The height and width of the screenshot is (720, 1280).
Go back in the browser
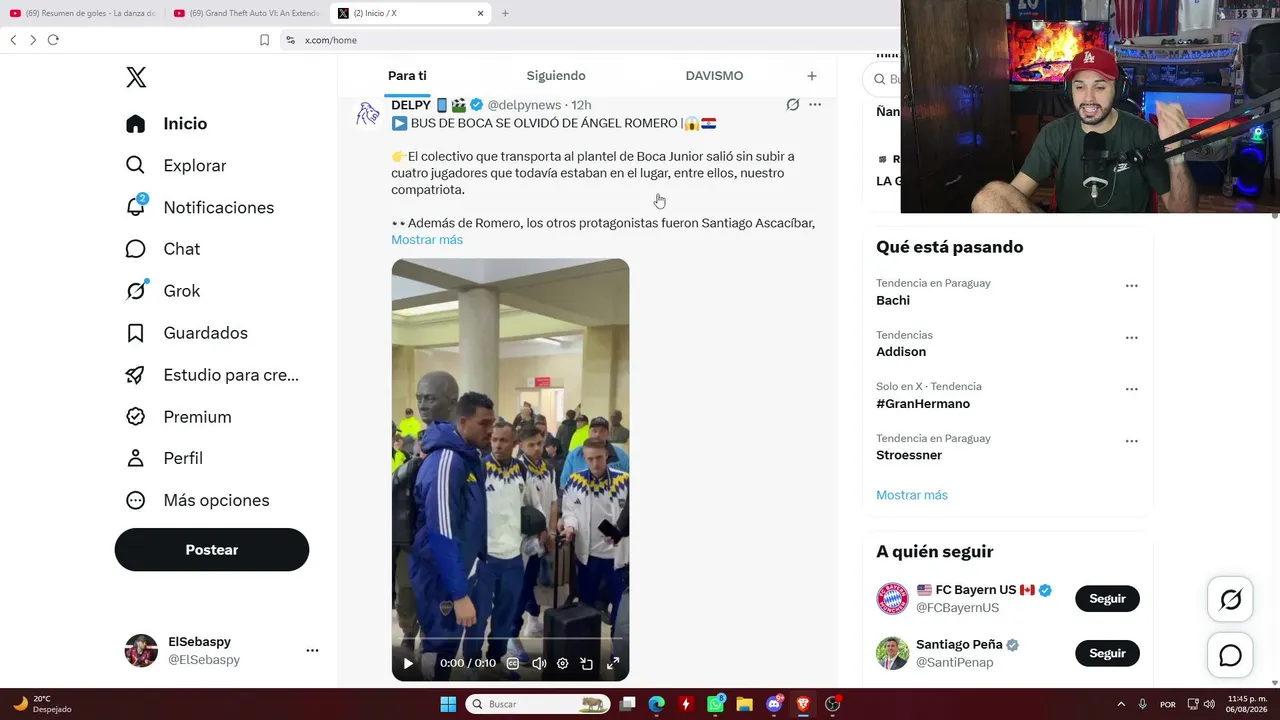point(13,40)
